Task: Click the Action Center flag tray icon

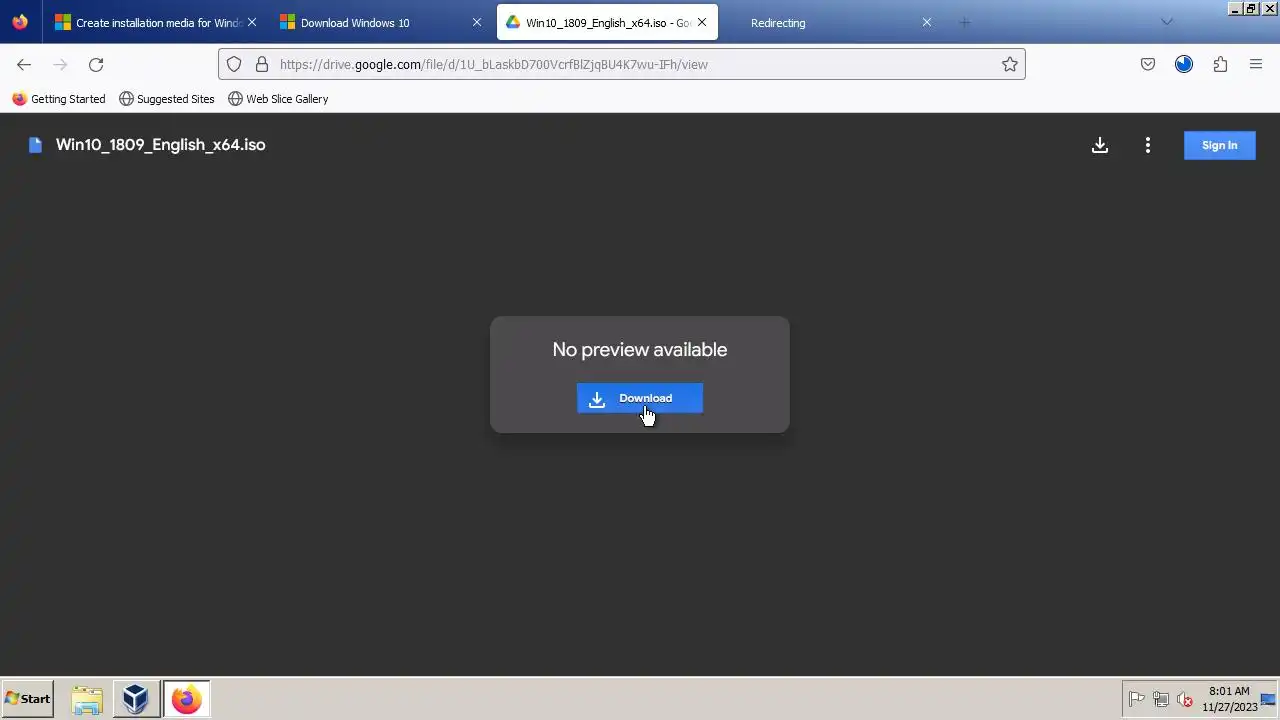Action: click(1137, 700)
